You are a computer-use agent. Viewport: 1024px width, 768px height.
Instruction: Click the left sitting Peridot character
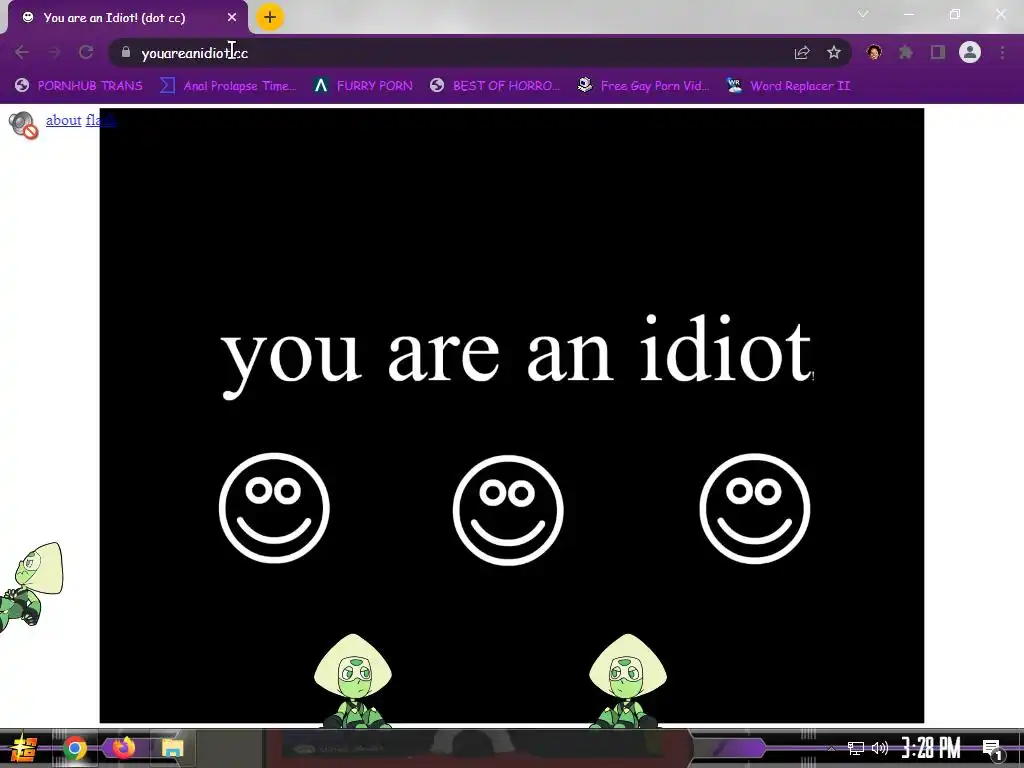353,680
